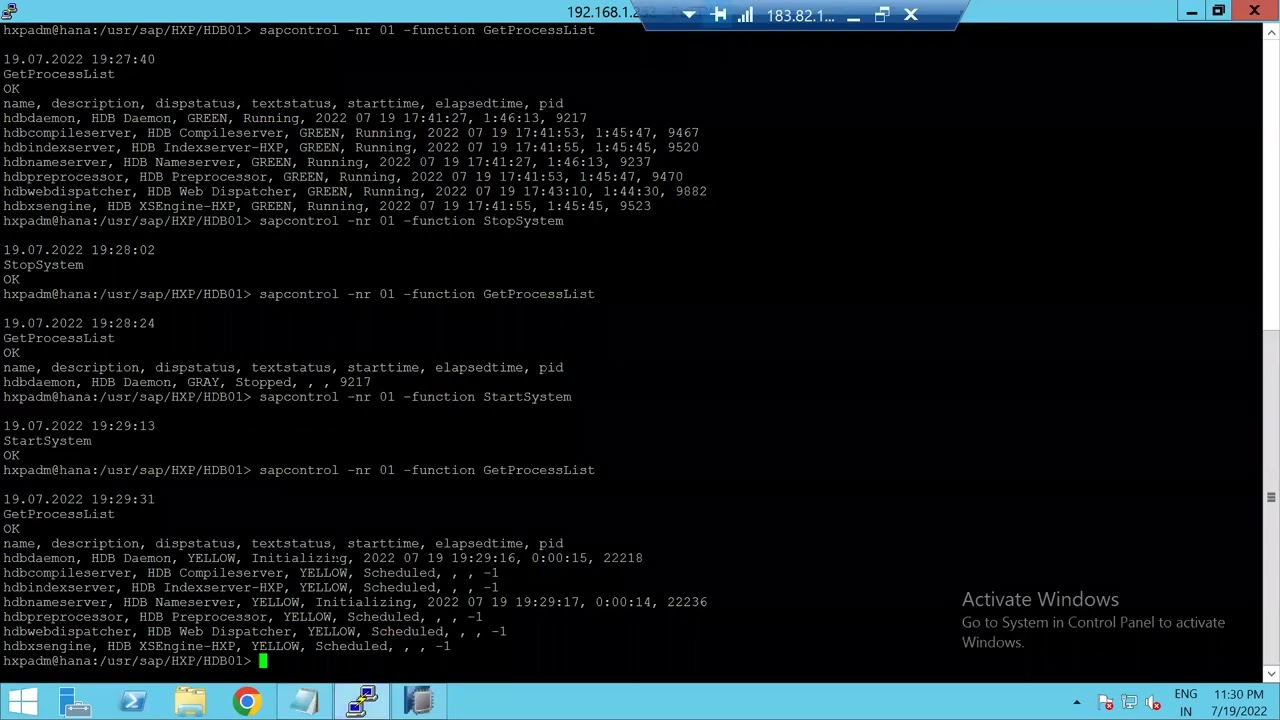1280x720 pixels.
Task: Click the hdbcompileserver GREEN Running line
Action: (x=351, y=133)
